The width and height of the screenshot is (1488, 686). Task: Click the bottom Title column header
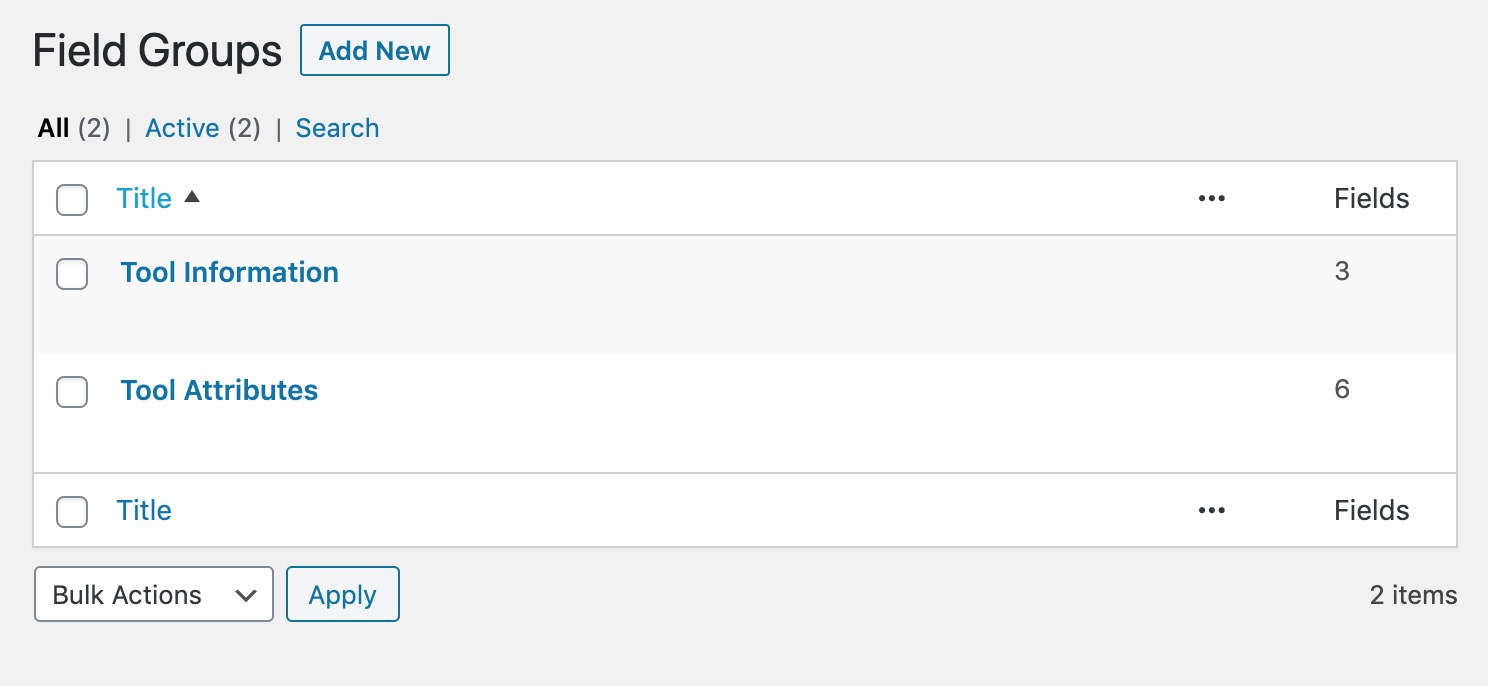[x=143, y=510]
